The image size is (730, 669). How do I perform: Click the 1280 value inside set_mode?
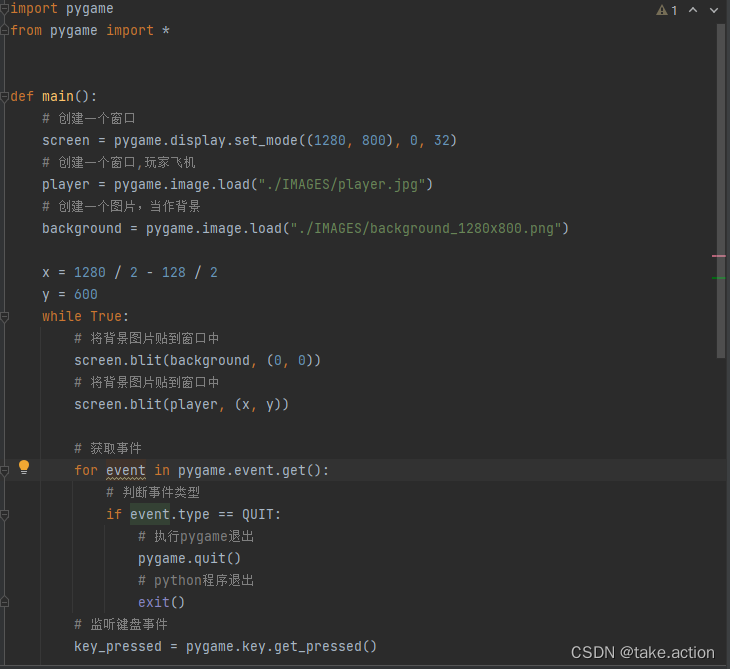330,141
